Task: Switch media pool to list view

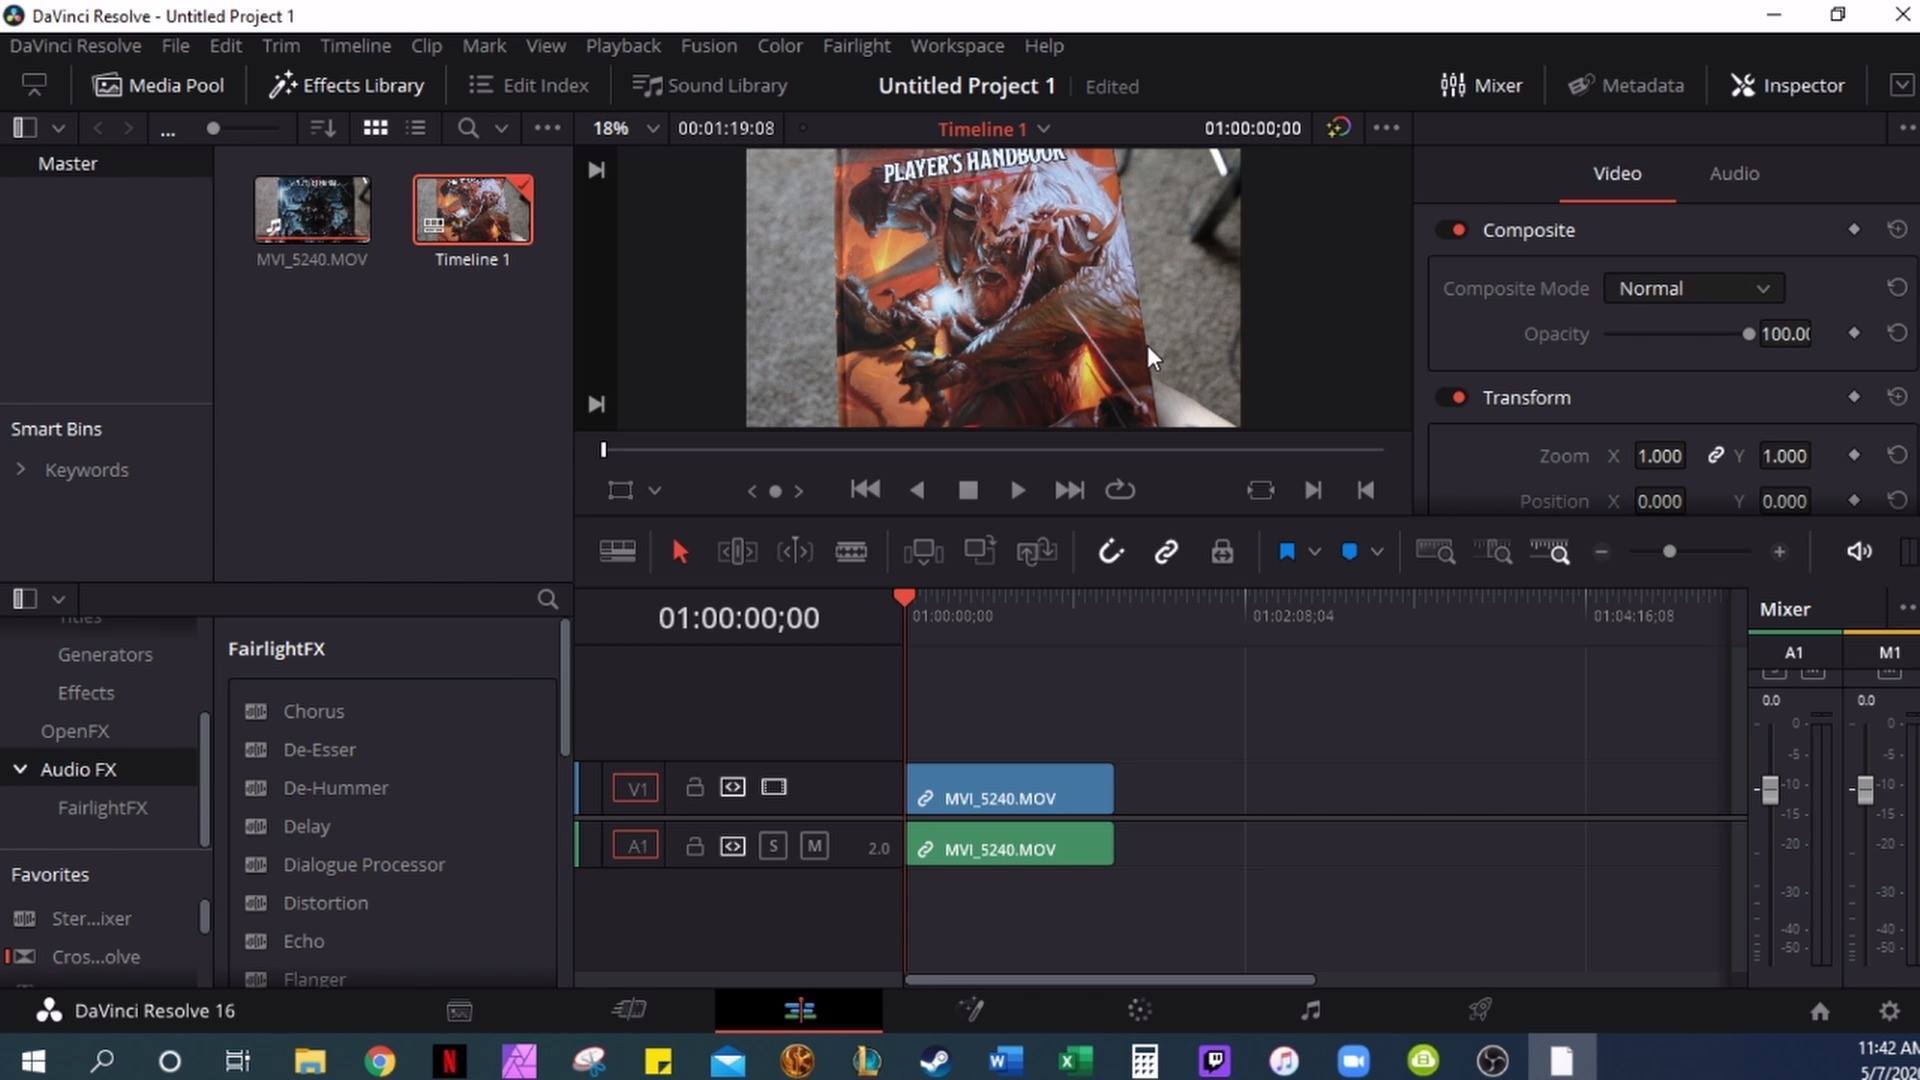Action: (x=416, y=128)
